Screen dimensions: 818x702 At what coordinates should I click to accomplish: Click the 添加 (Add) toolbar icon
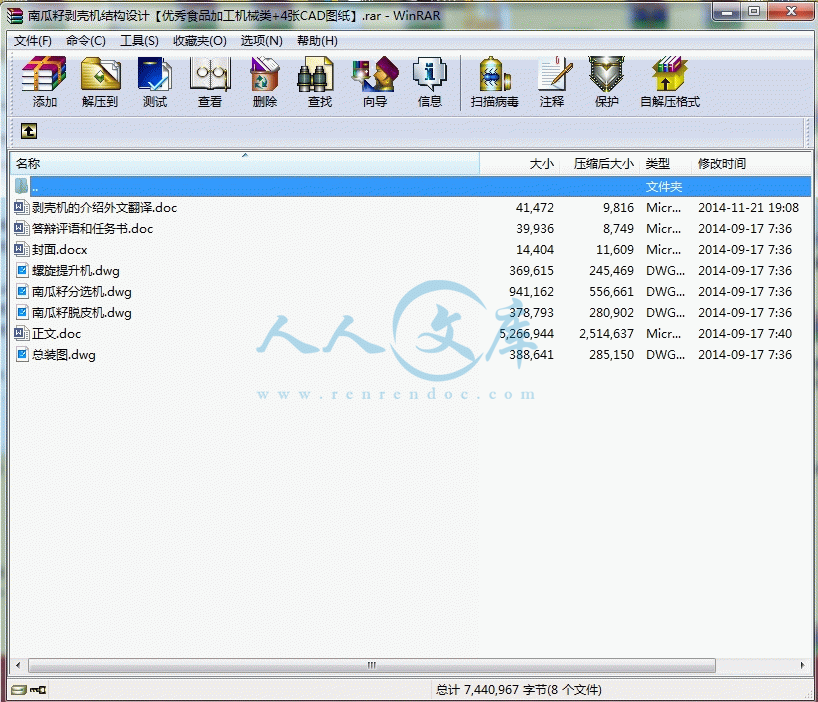[44, 74]
